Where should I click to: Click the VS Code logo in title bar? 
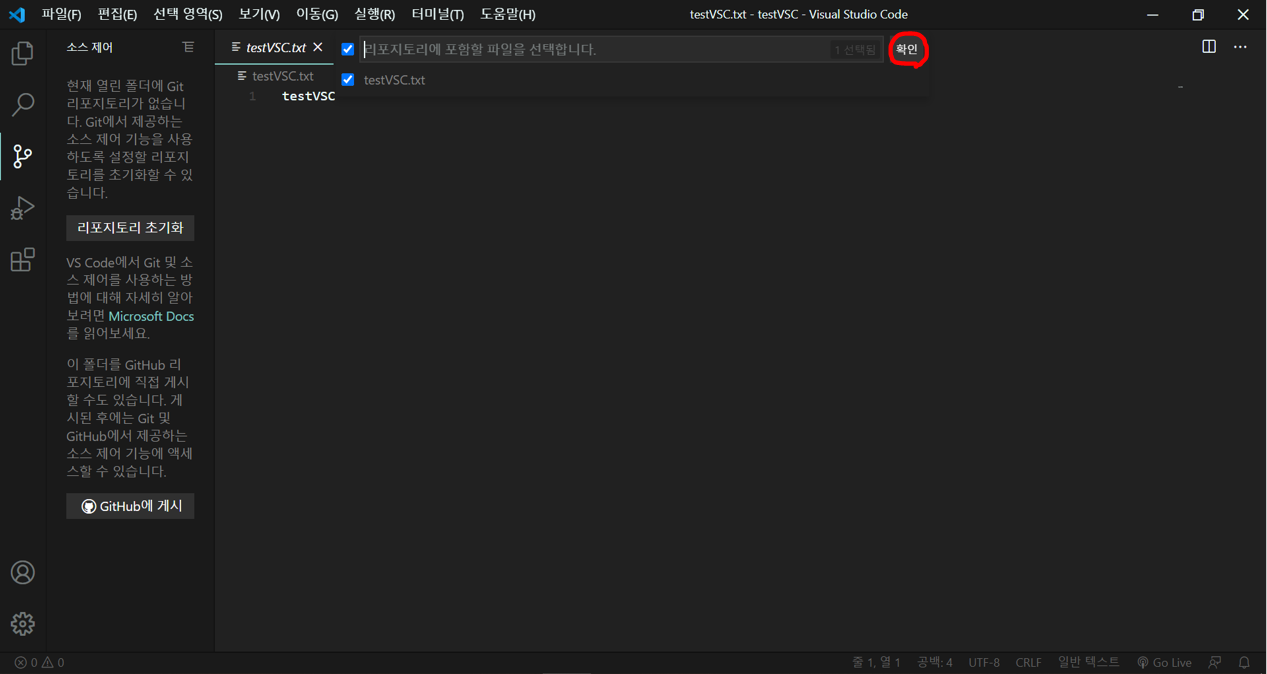point(17,14)
